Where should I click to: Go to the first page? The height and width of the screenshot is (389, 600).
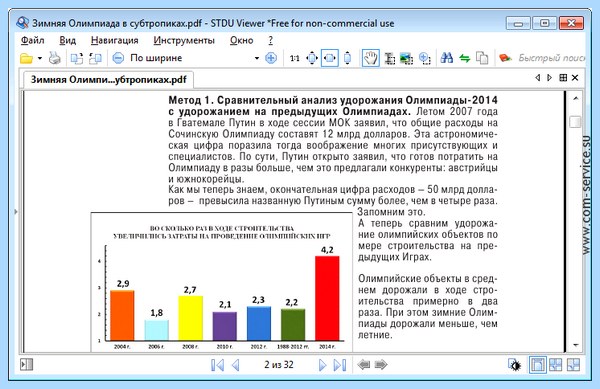(x=217, y=365)
